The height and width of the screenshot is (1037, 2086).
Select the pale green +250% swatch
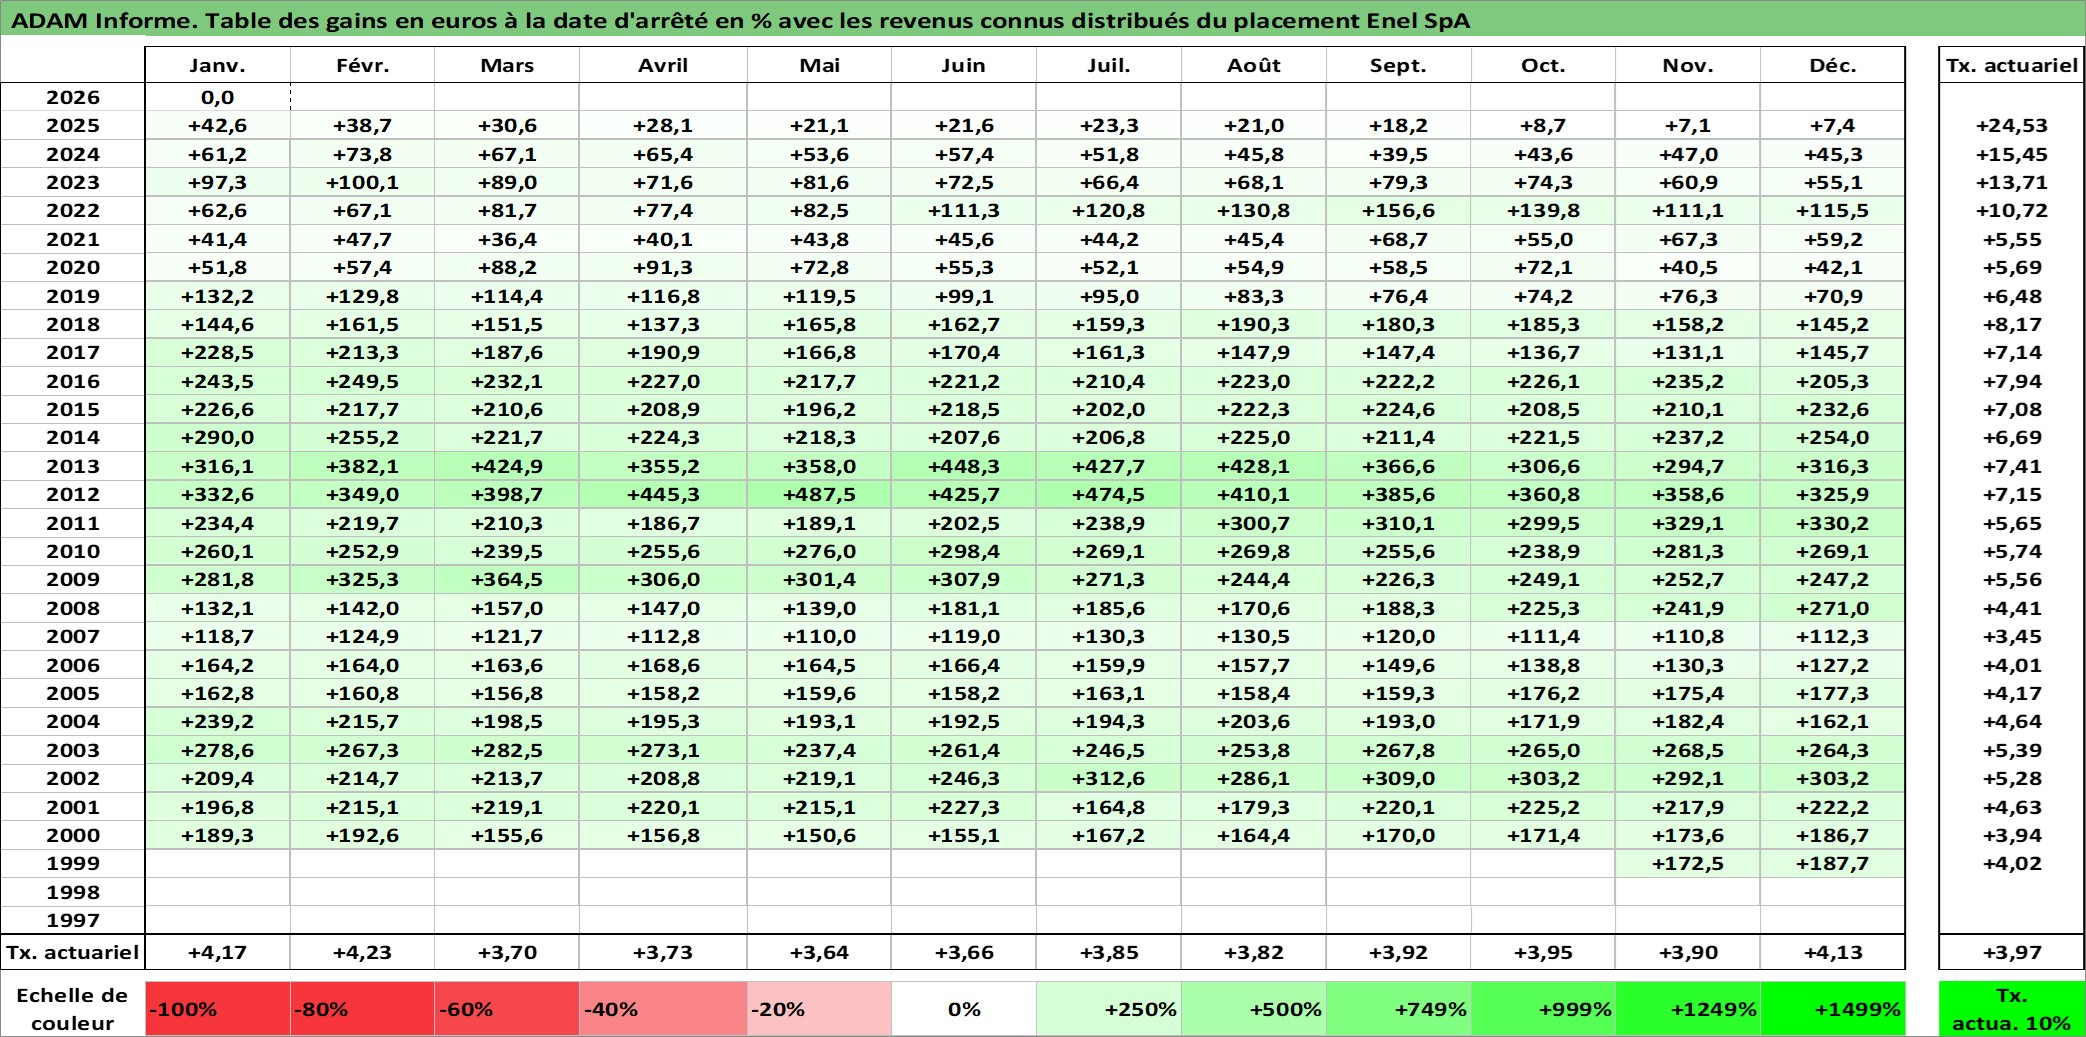(x=1109, y=1009)
